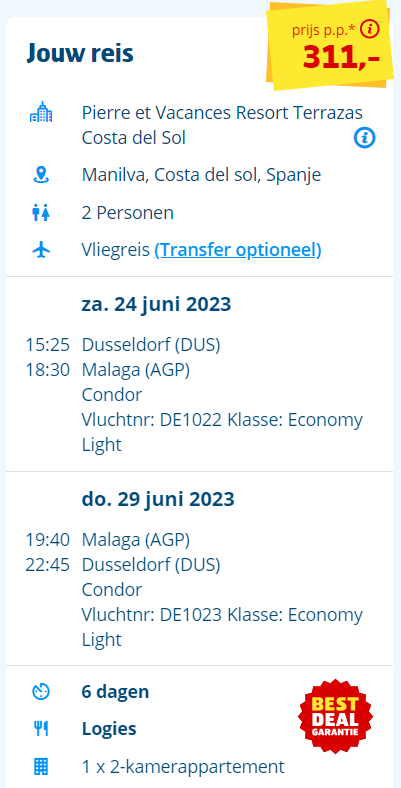
Task: Click the 1 x 2-kamerappartement text
Action: pyautogui.click(x=183, y=767)
